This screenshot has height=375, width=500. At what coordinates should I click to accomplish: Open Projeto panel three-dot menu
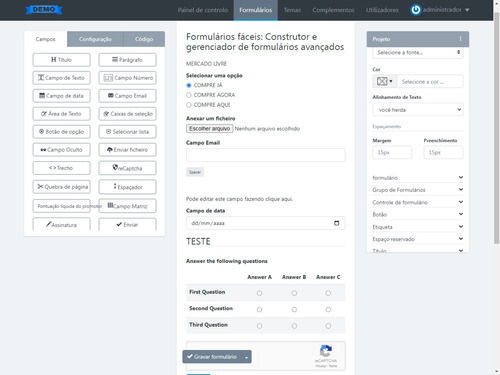point(460,39)
